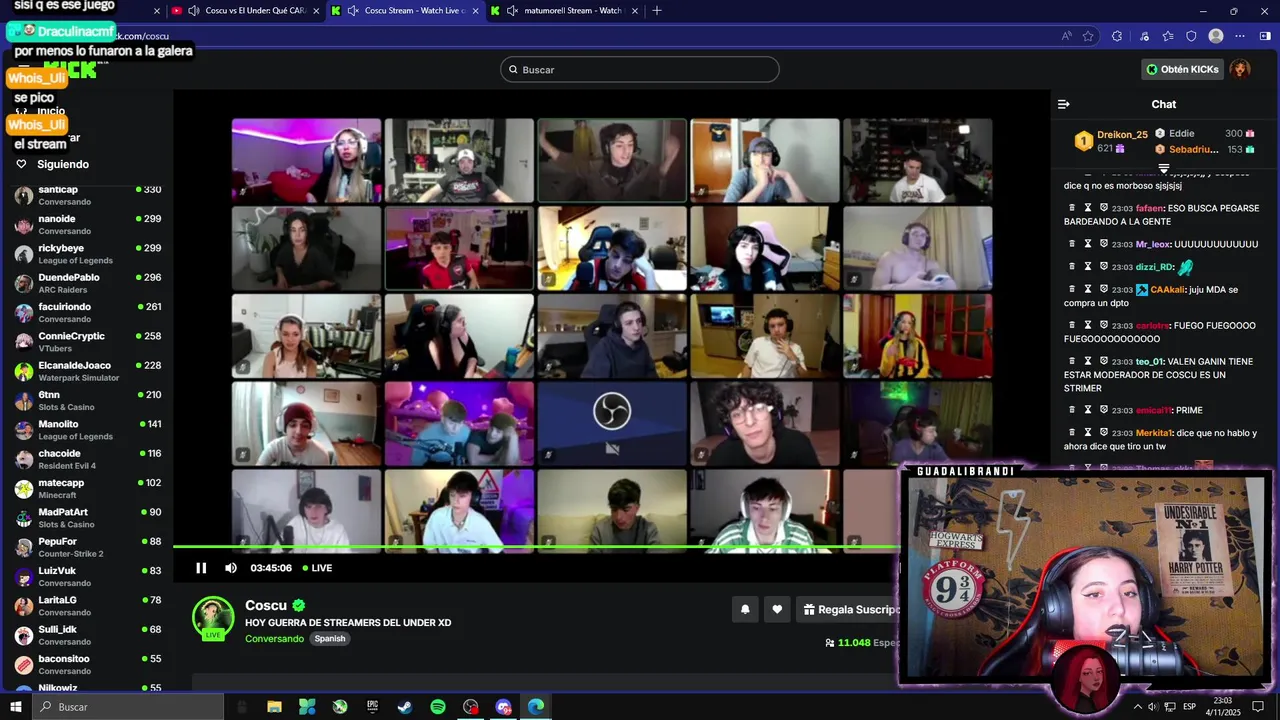Click Coscu's live profile avatar

point(213,618)
